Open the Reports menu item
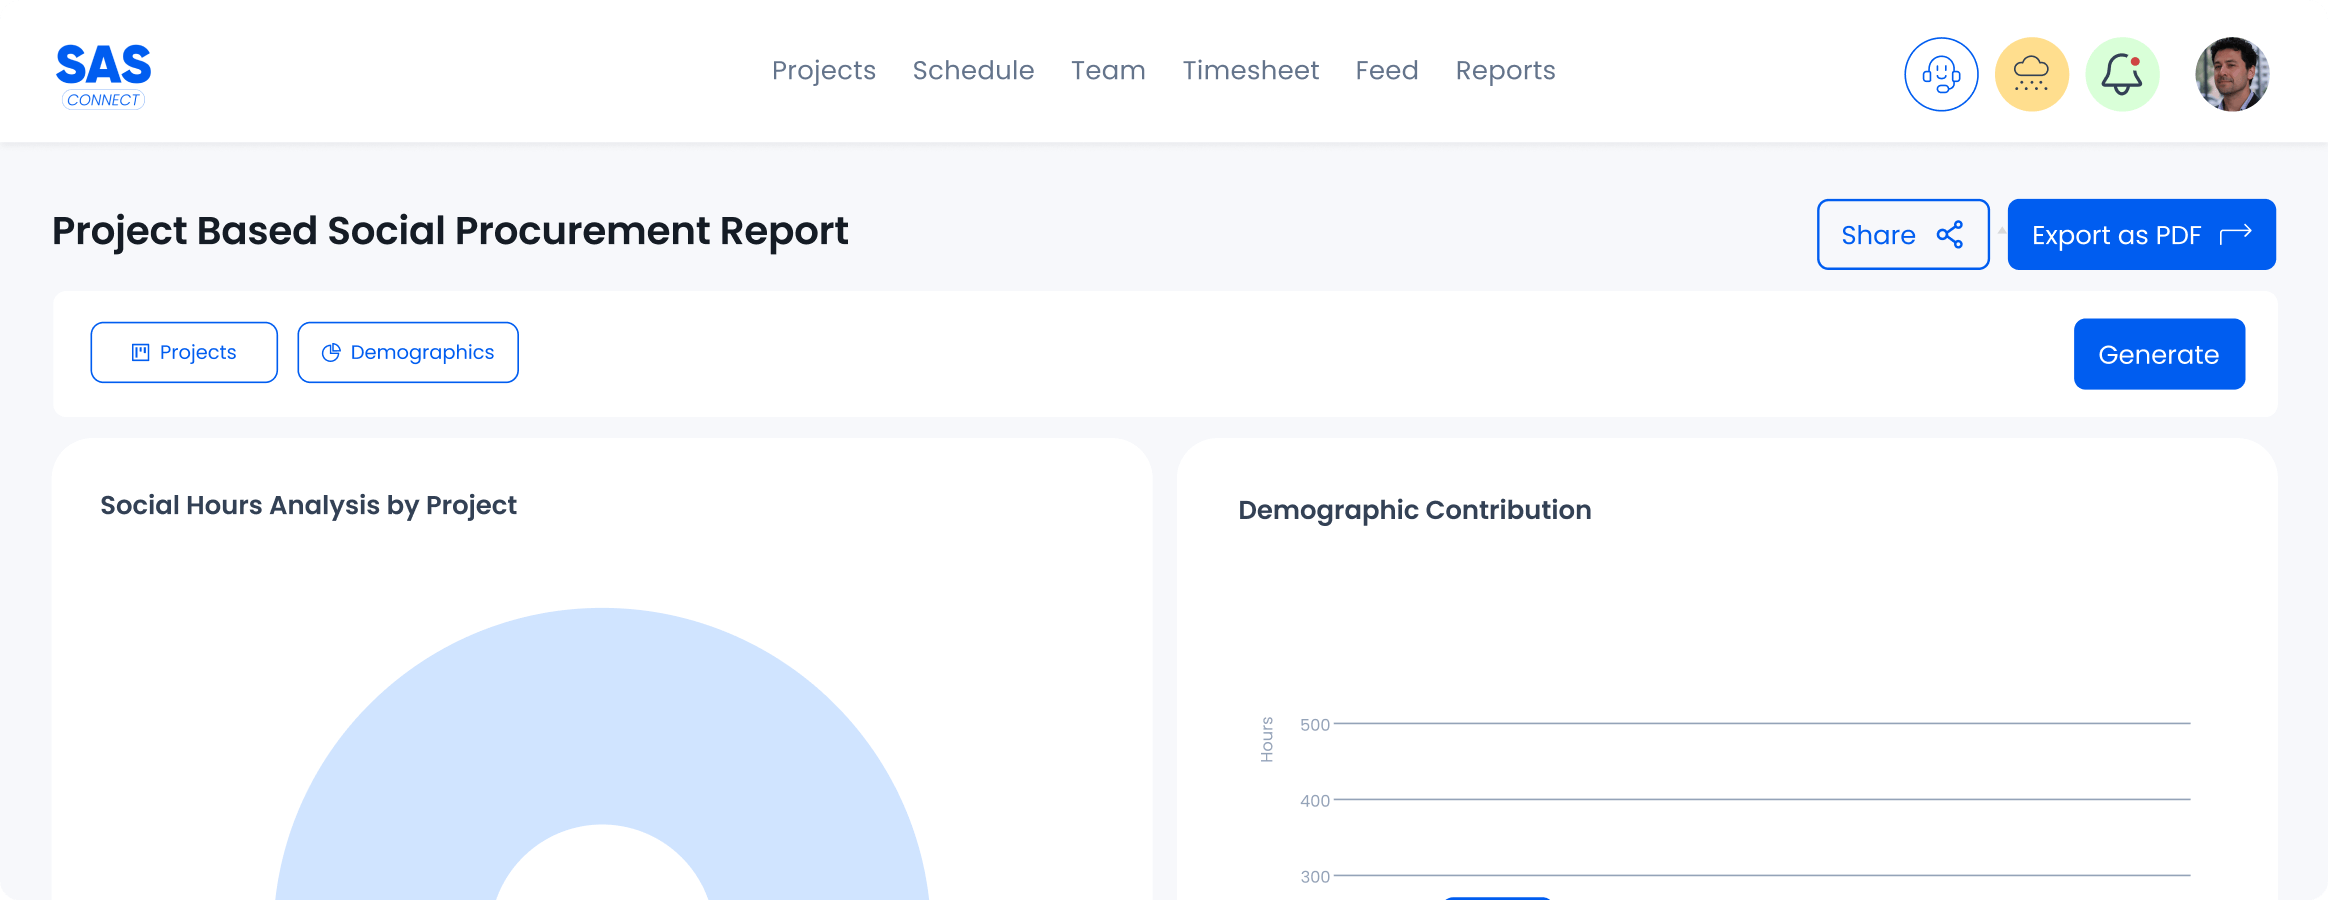The width and height of the screenshot is (2328, 900). click(x=1505, y=70)
